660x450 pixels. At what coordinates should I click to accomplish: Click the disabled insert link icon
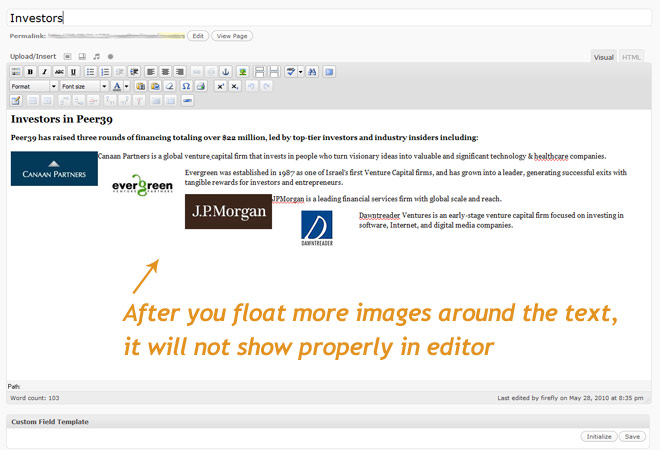point(197,72)
